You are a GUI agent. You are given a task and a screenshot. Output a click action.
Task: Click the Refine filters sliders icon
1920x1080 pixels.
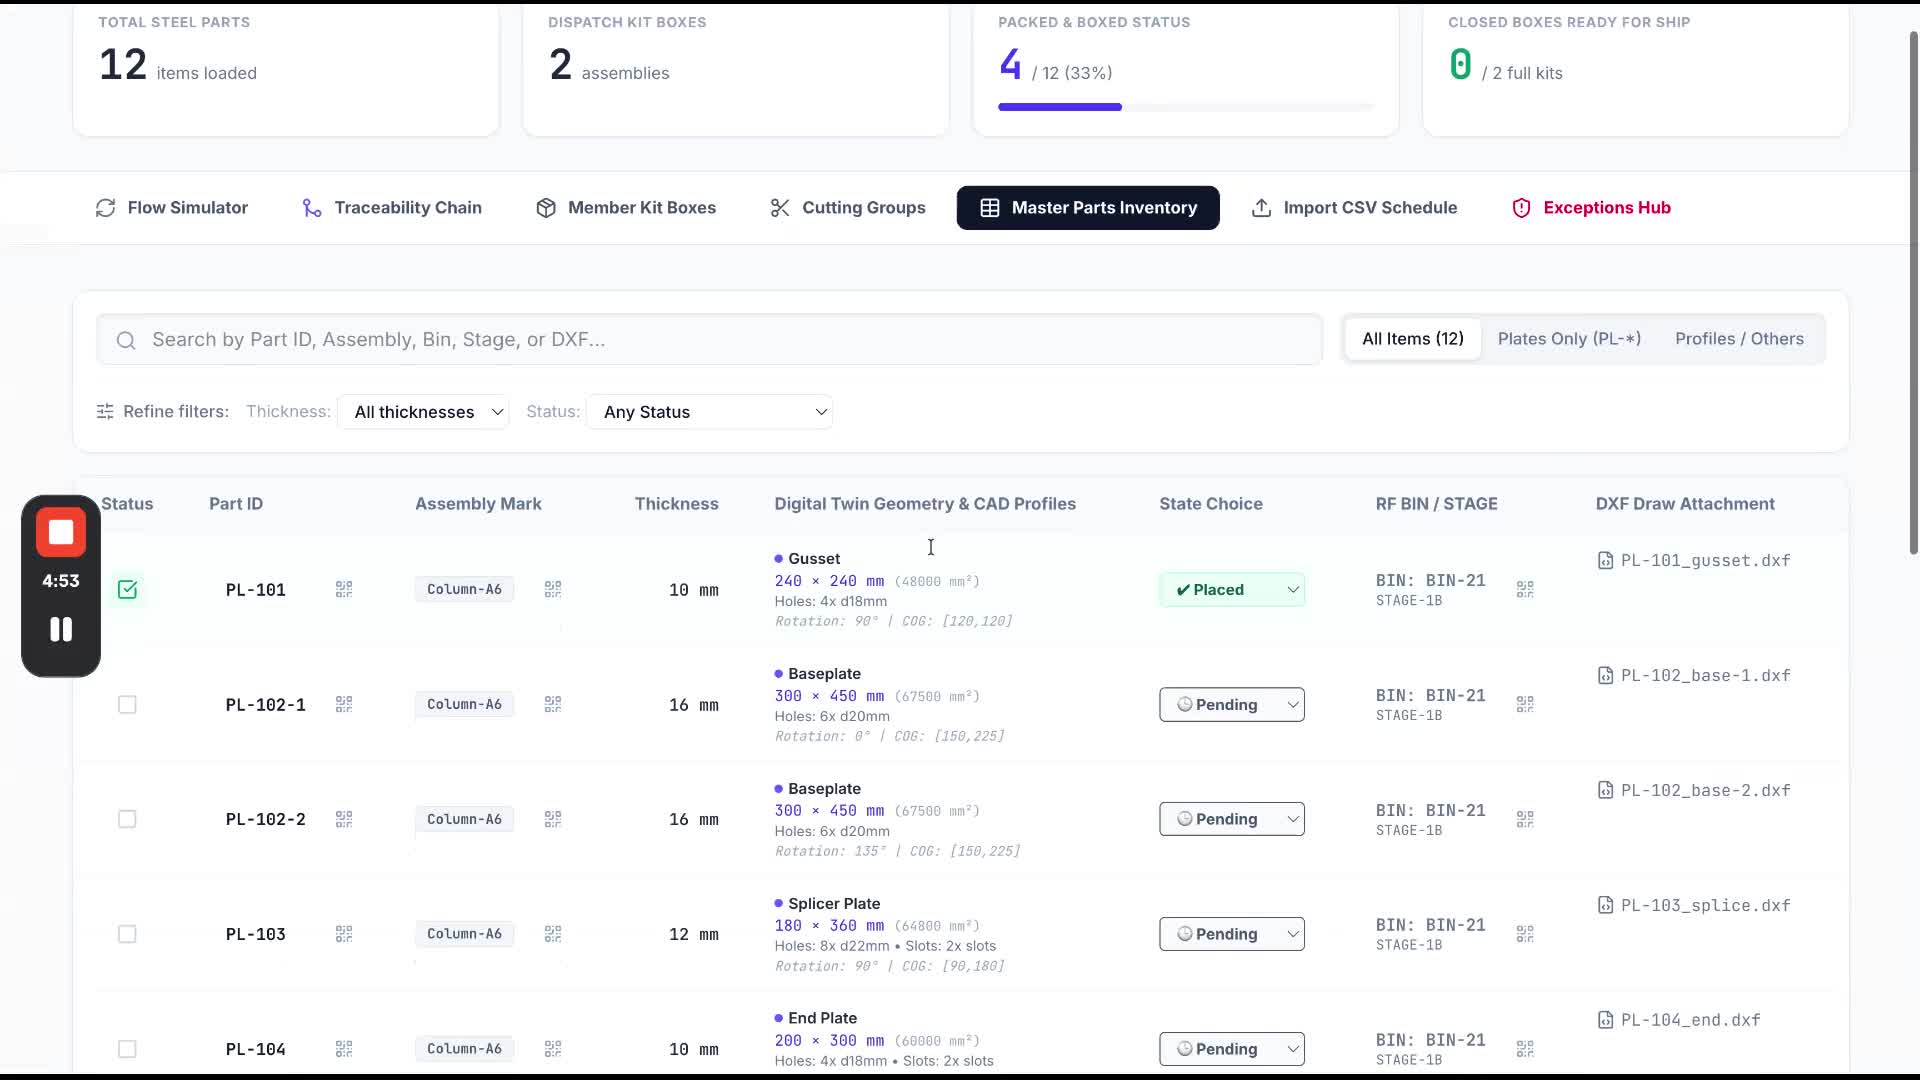tap(105, 412)
